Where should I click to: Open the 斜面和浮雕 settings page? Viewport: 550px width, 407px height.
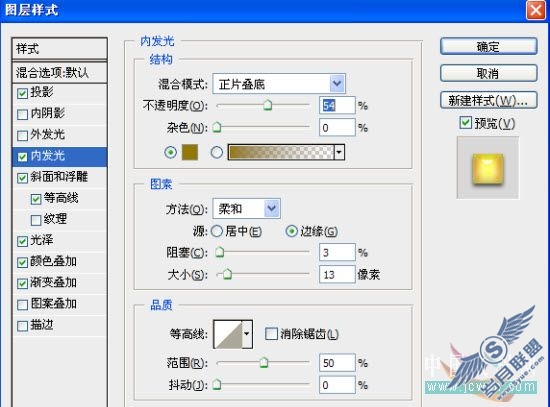(59, 177)
